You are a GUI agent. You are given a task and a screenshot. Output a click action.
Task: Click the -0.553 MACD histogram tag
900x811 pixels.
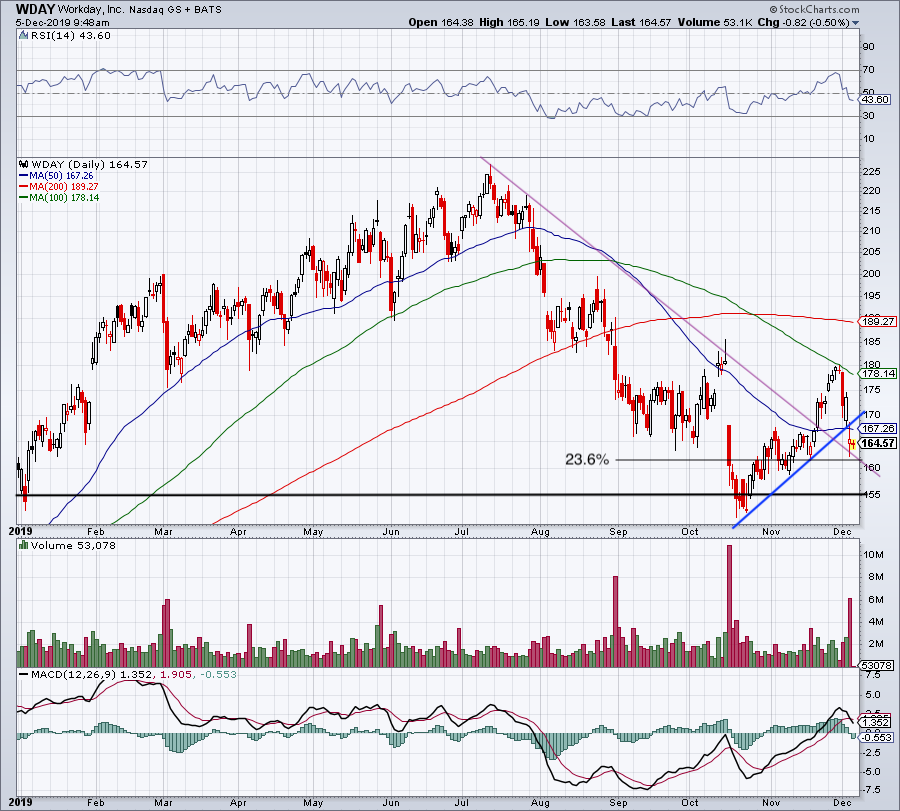pos(876,738)
